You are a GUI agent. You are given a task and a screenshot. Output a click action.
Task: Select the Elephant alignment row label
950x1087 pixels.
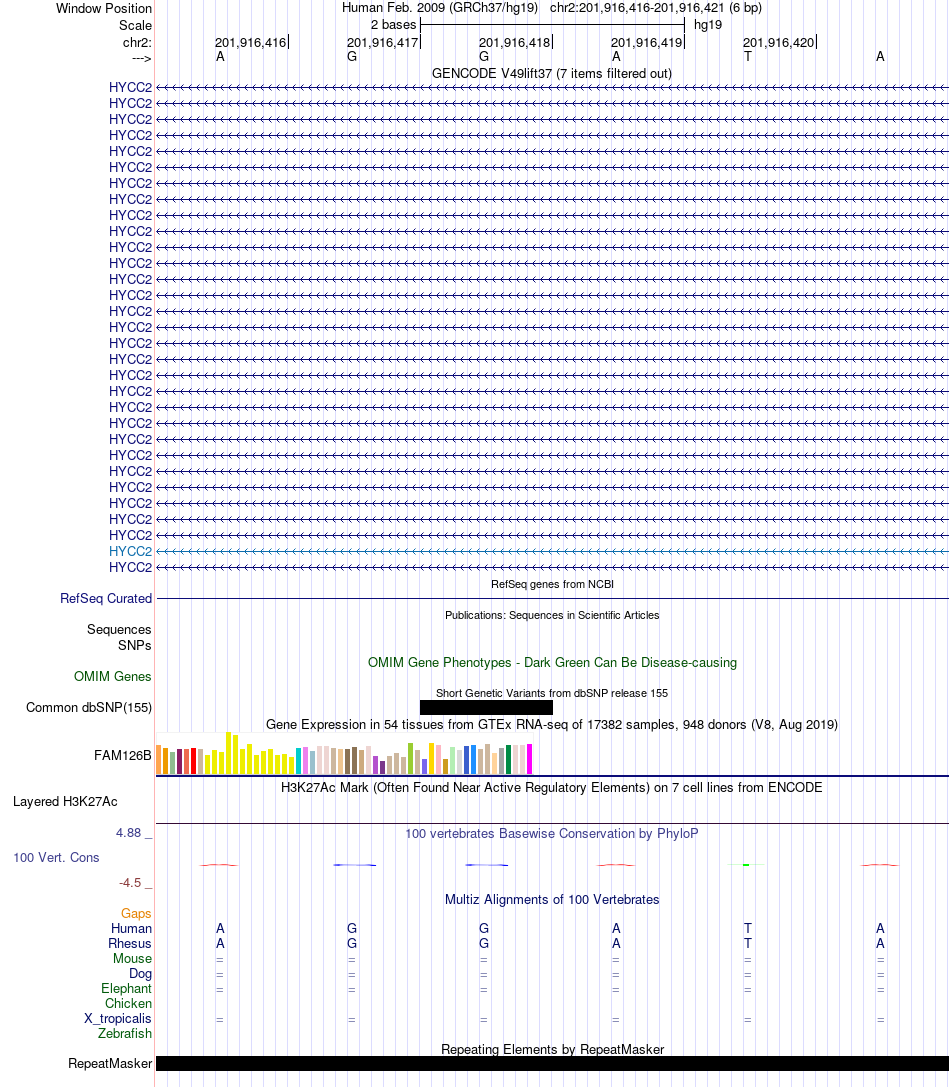click(x=126, y=989)
